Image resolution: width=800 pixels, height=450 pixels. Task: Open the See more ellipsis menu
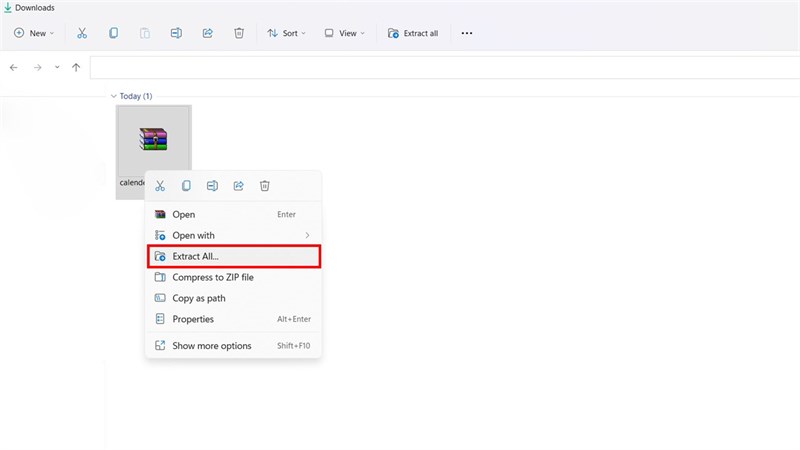[x=466, y=33]
